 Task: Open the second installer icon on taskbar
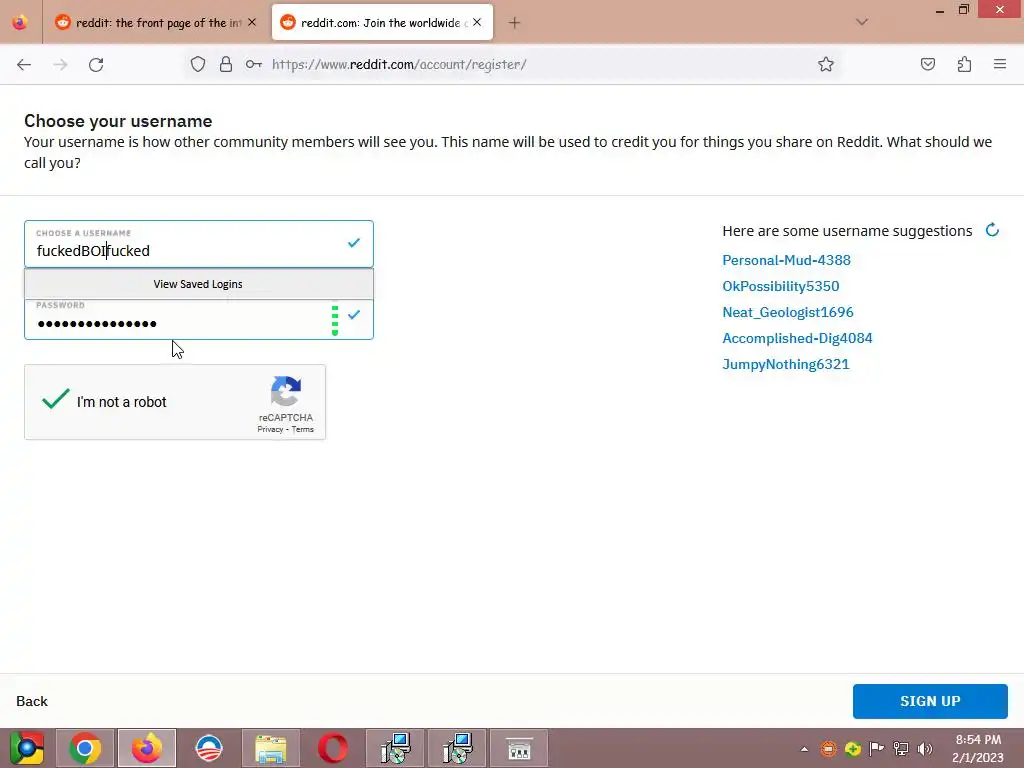(457, 748)
